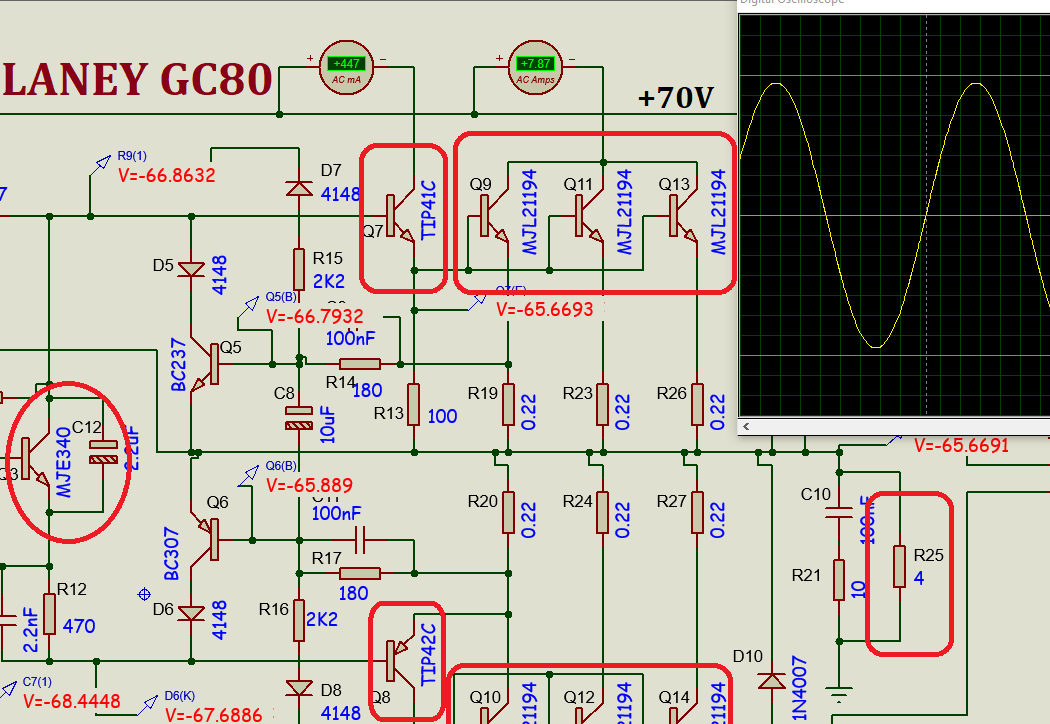This screenshot has width=1050, height=724.
Task: Select the 100nF capacitor above R17
Action: point(360,540)
